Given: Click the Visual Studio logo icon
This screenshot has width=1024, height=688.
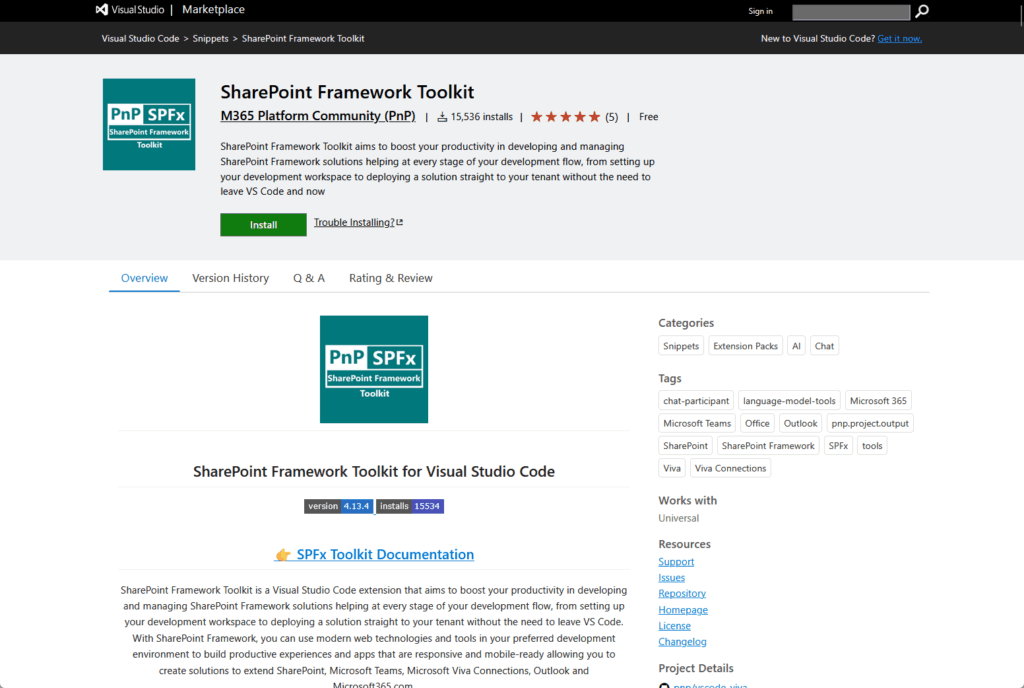Looking at the screenshot, I should point(101,10).
